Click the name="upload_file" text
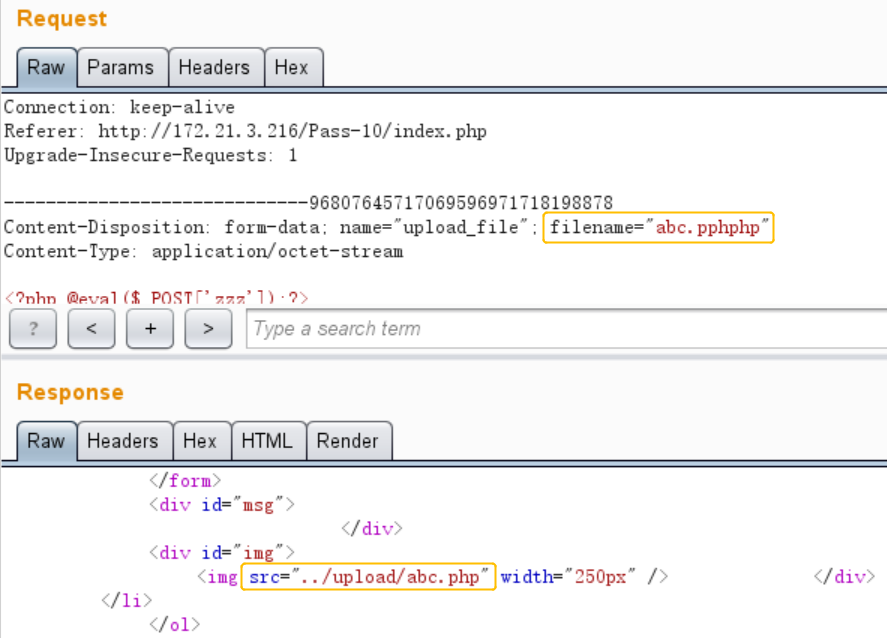Image resolution: width=887 pixels, height=638 pixels. click(x=434, y=227)
